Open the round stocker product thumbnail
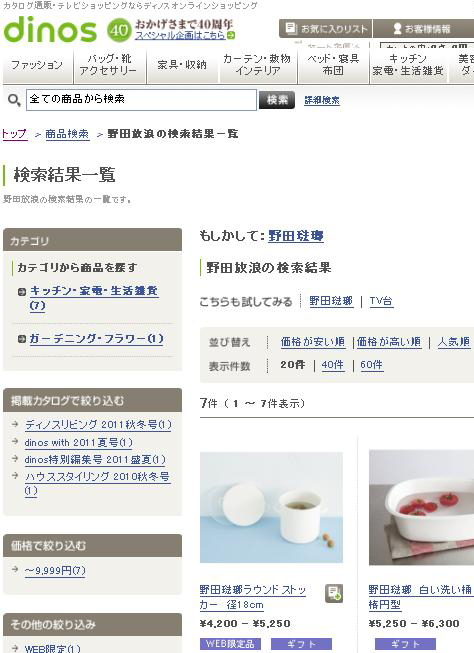This screenshot has height=653, width=474. coord(271,507)
